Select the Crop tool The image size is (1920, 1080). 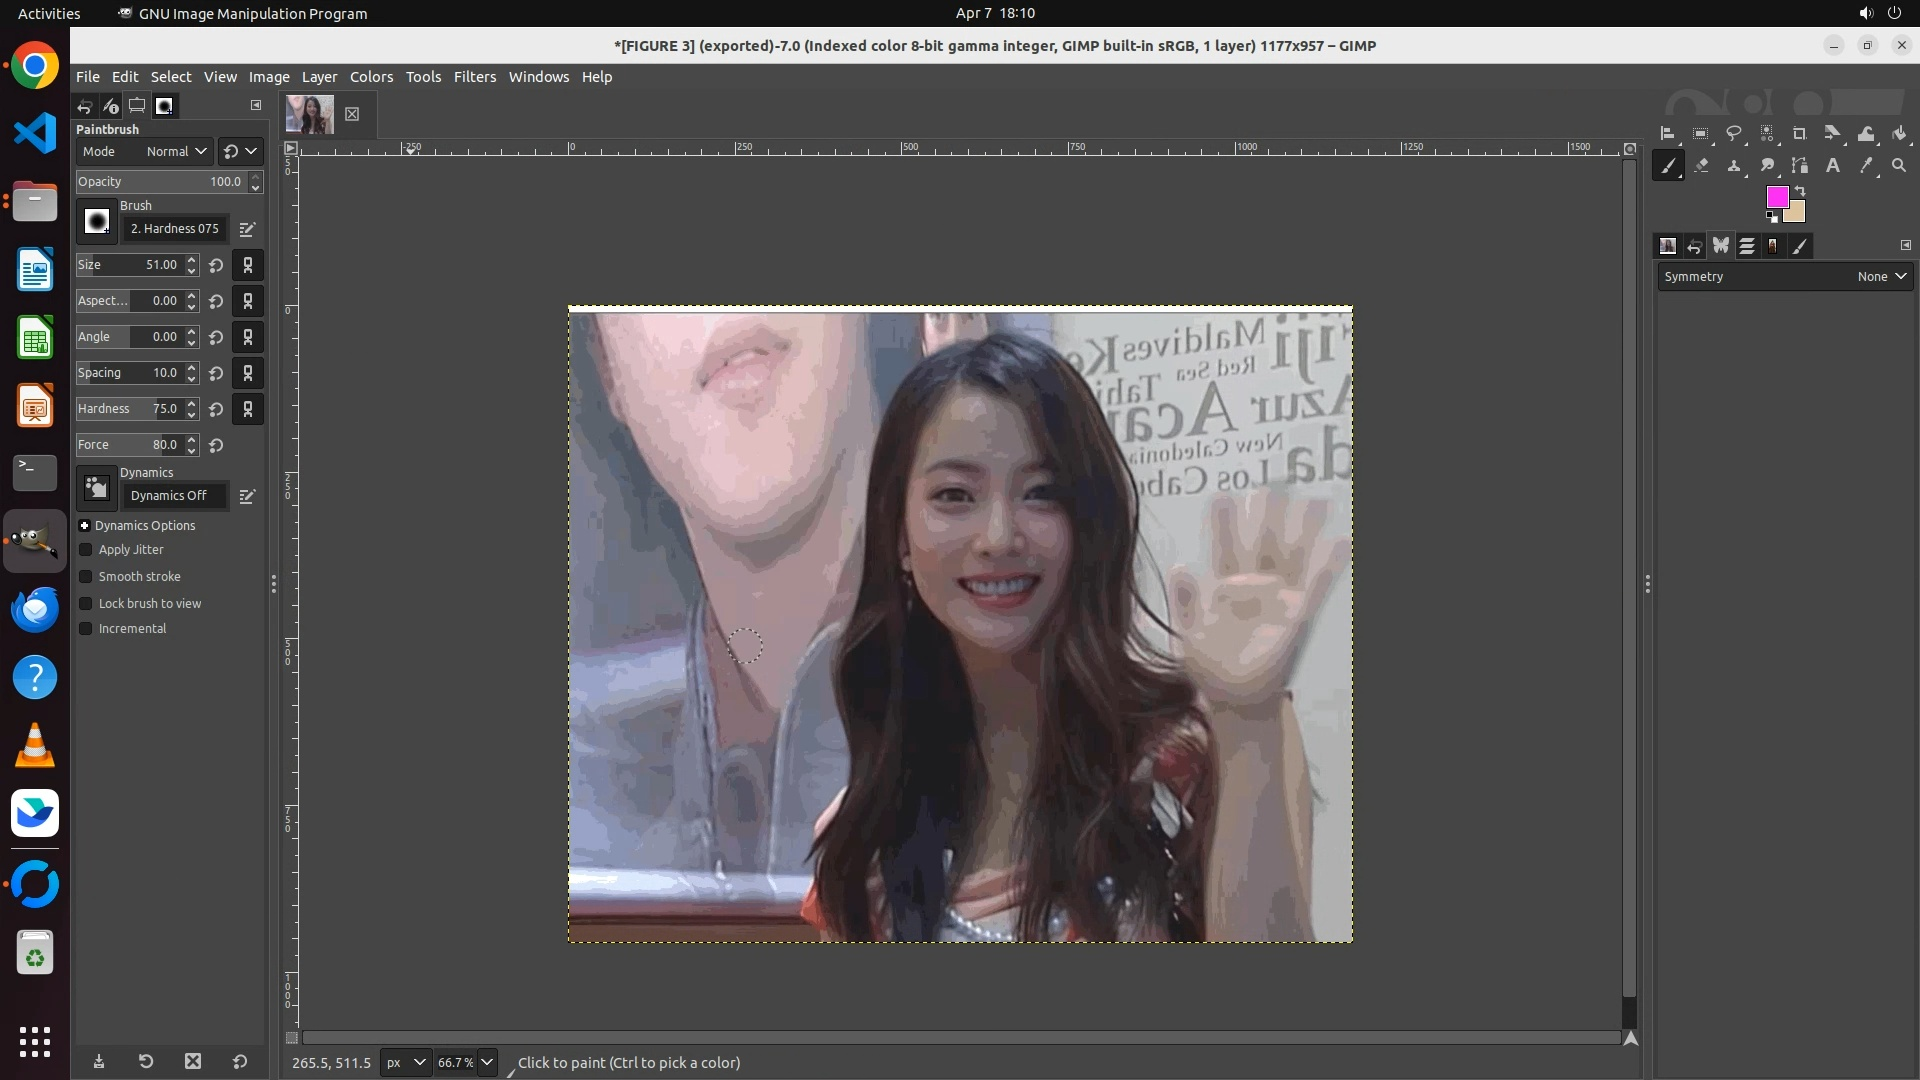1800,133
